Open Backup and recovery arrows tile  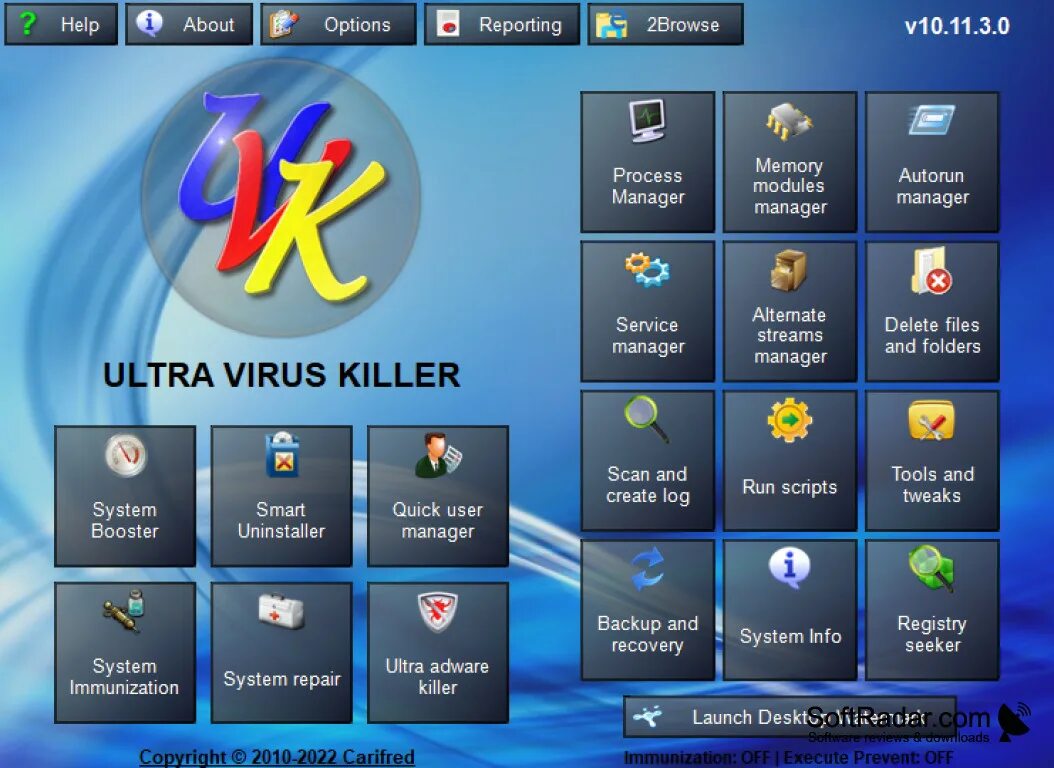pos(647,609)
